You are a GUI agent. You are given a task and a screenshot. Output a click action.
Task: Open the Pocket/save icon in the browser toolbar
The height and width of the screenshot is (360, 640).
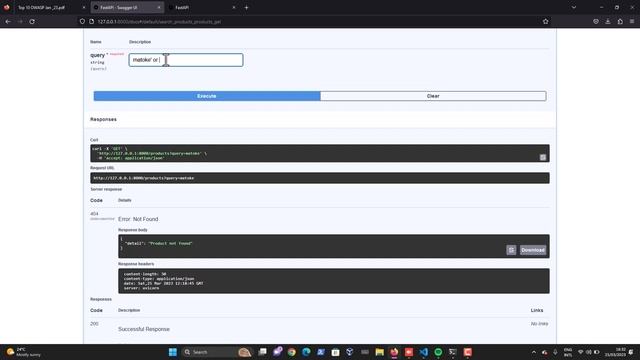click(x=596, y=22)
